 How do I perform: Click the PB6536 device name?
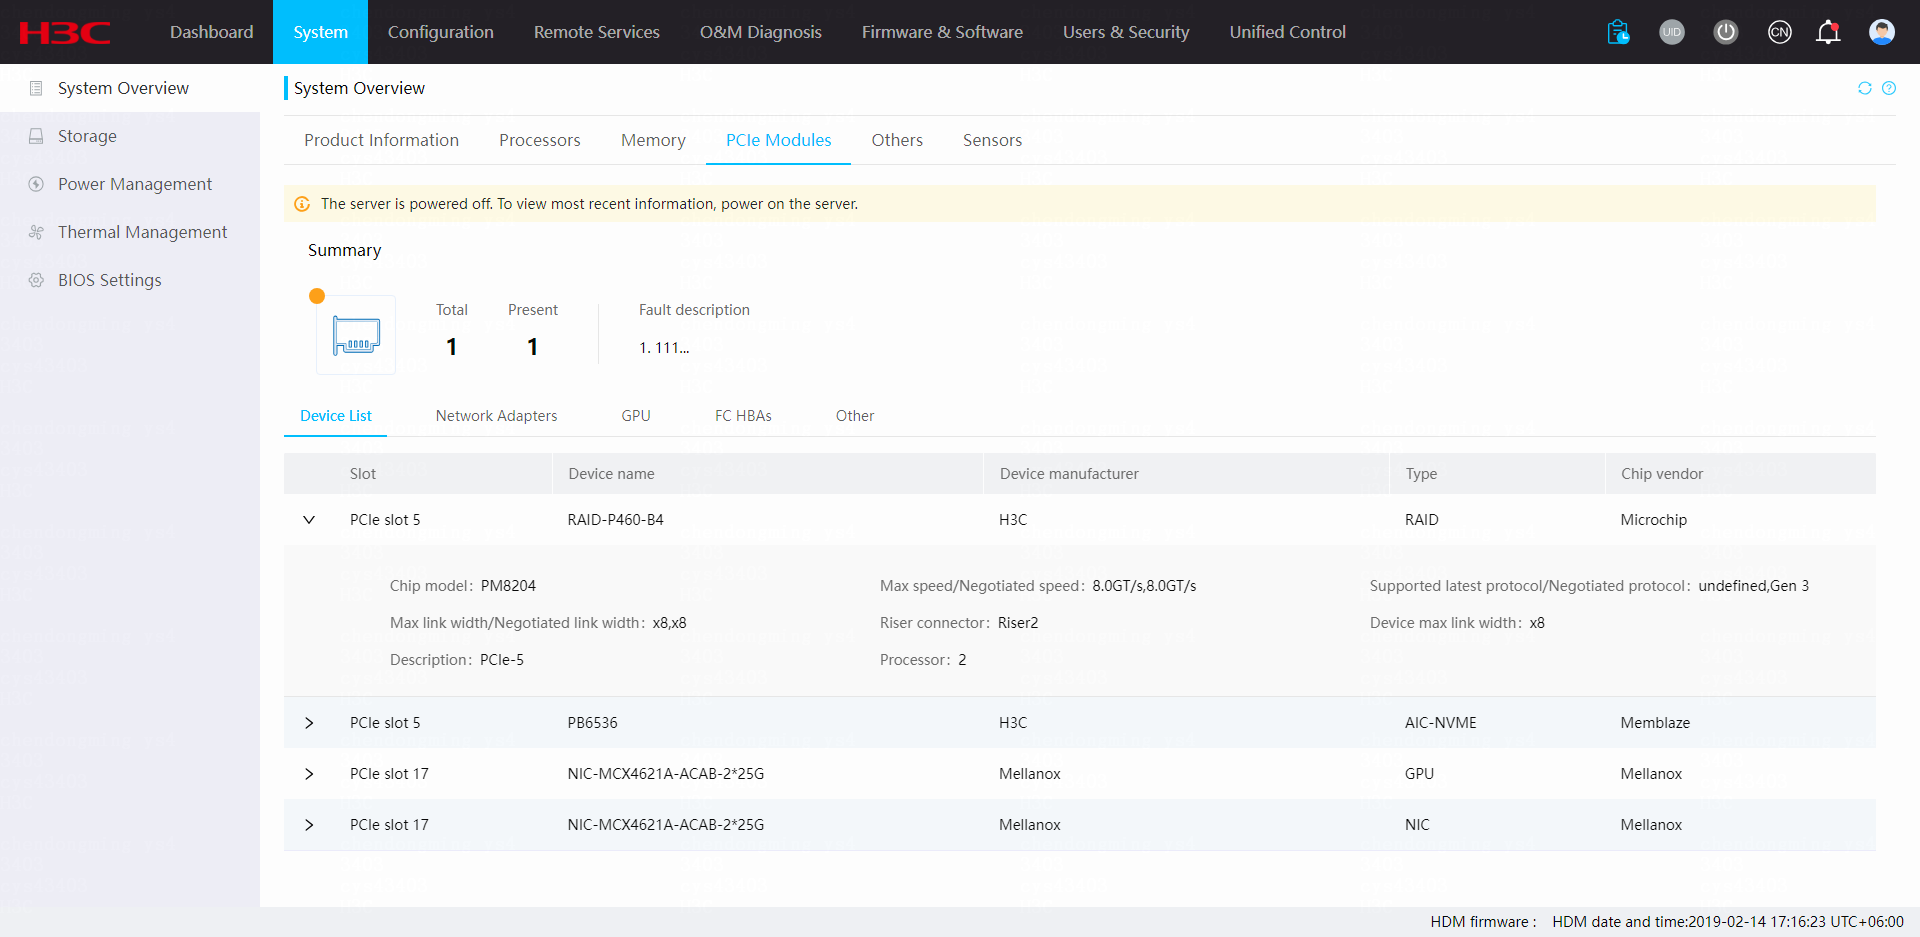592,723
